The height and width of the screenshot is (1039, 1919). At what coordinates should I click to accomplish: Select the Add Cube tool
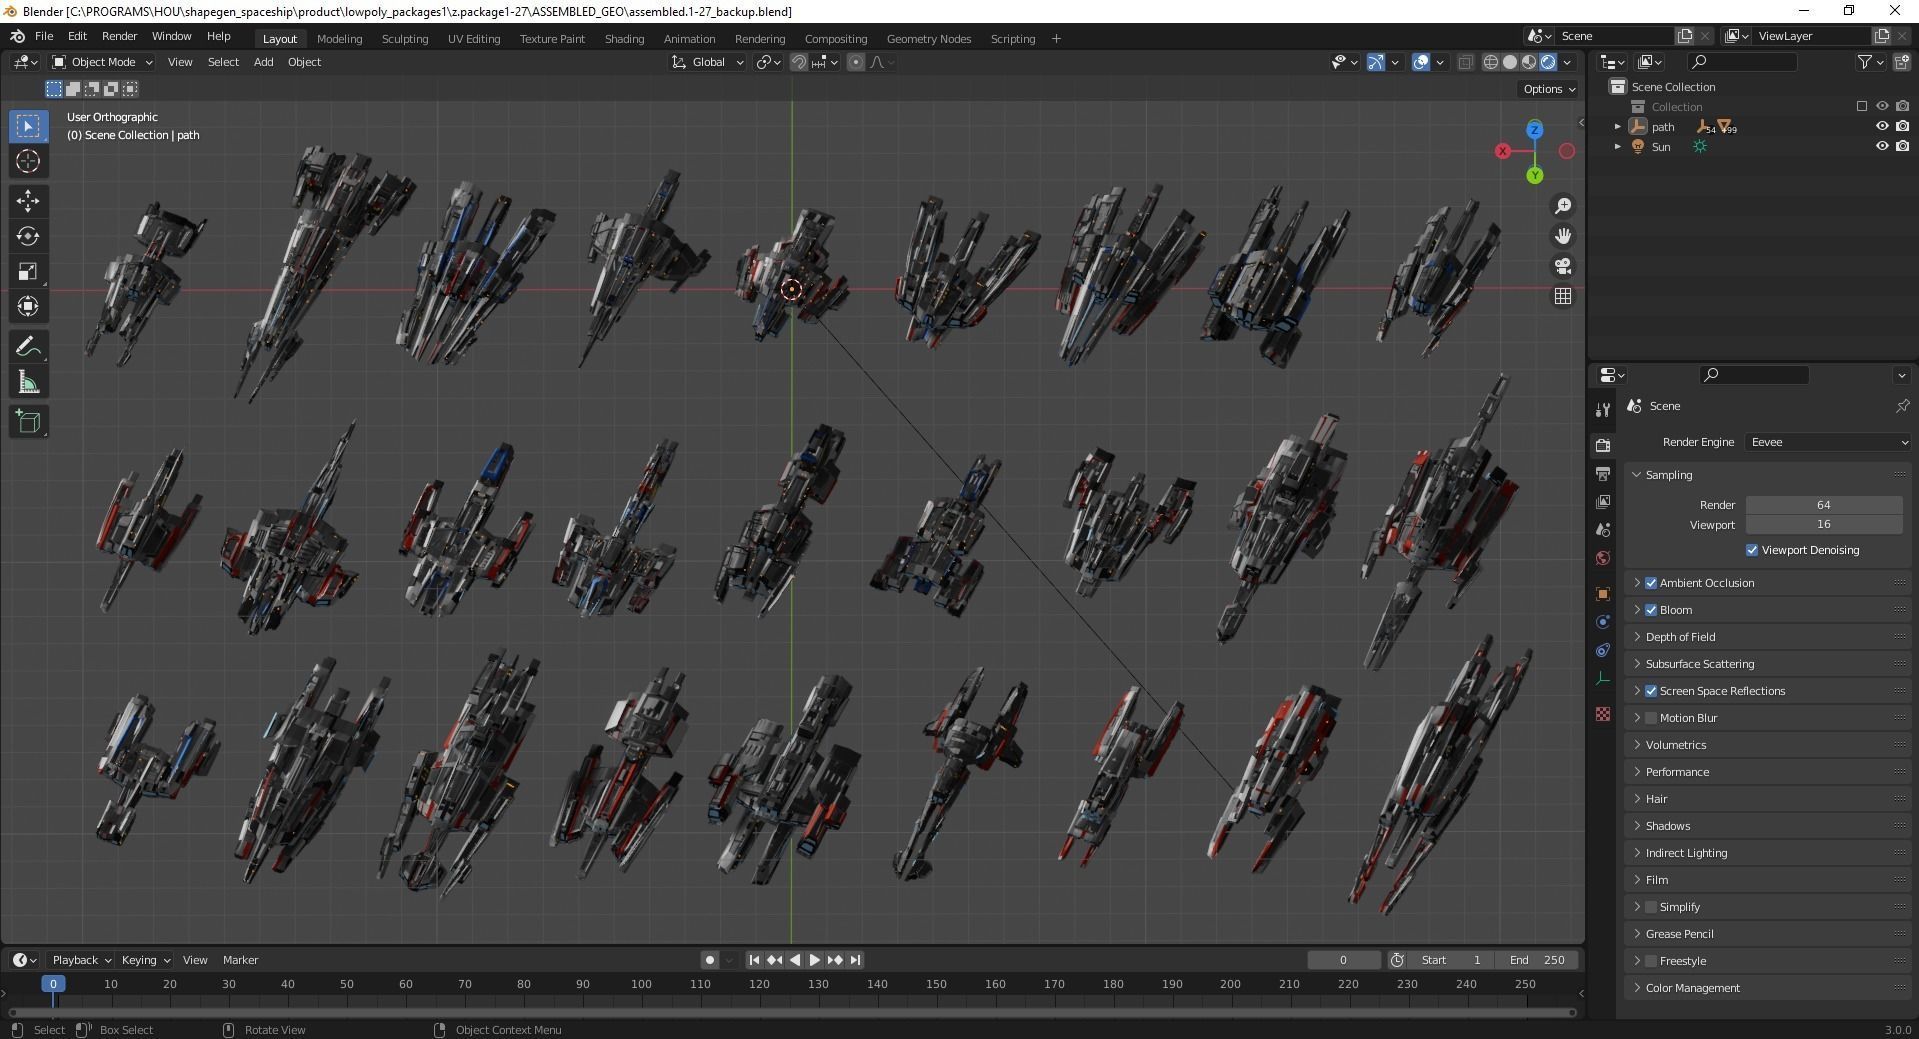tap(28, 422)
